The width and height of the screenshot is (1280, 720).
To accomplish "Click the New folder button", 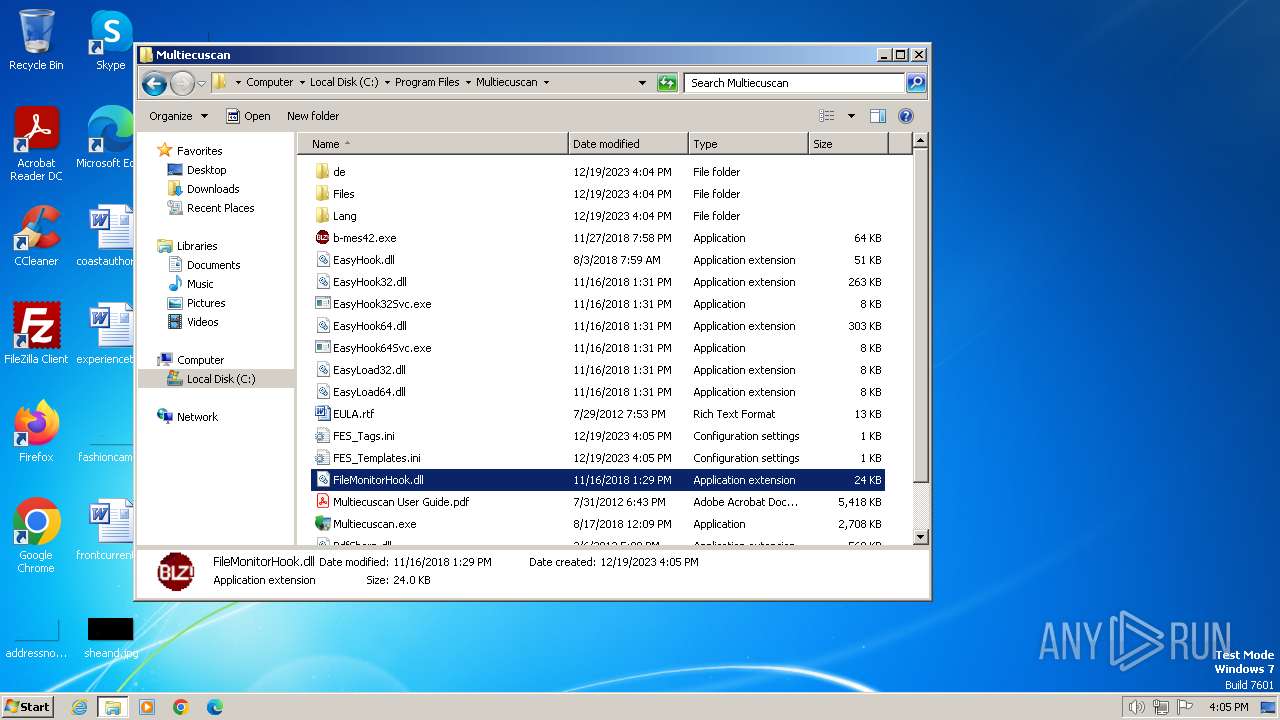I will [x=313, y=116].
